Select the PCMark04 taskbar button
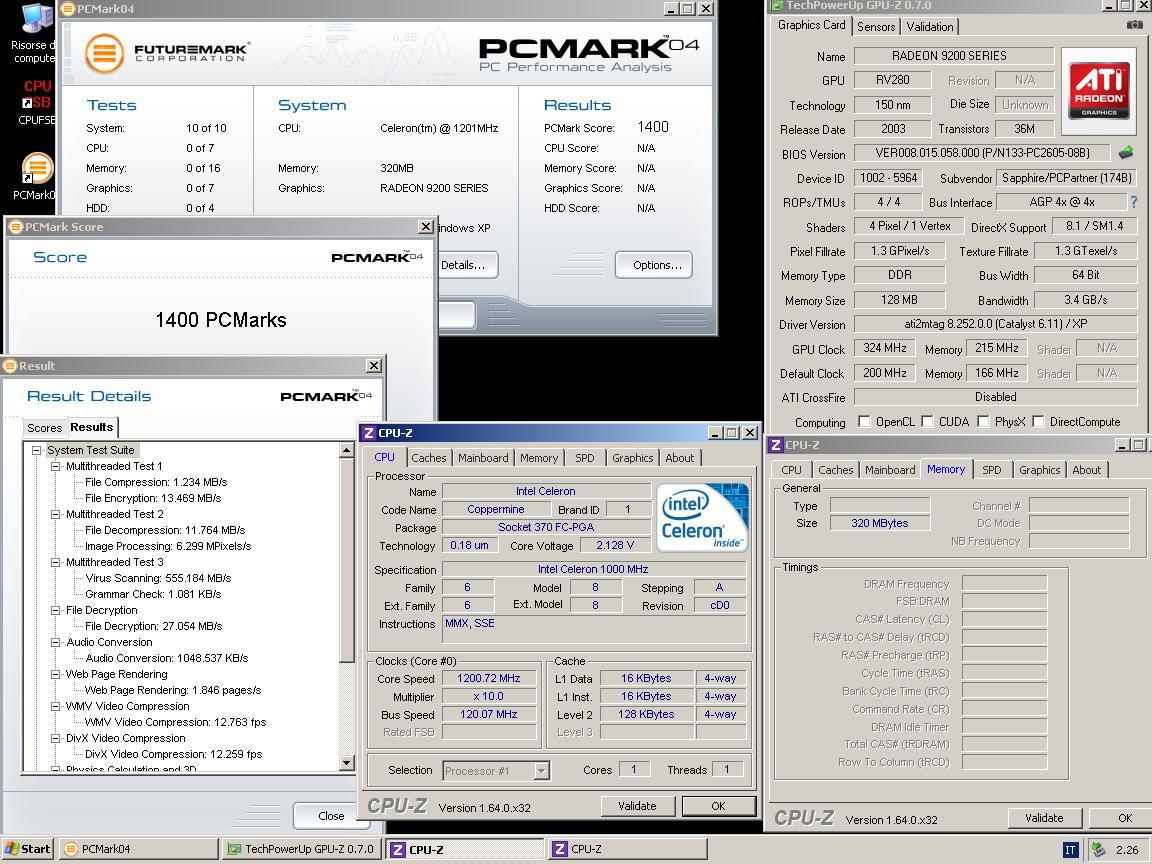 (137, 849)
